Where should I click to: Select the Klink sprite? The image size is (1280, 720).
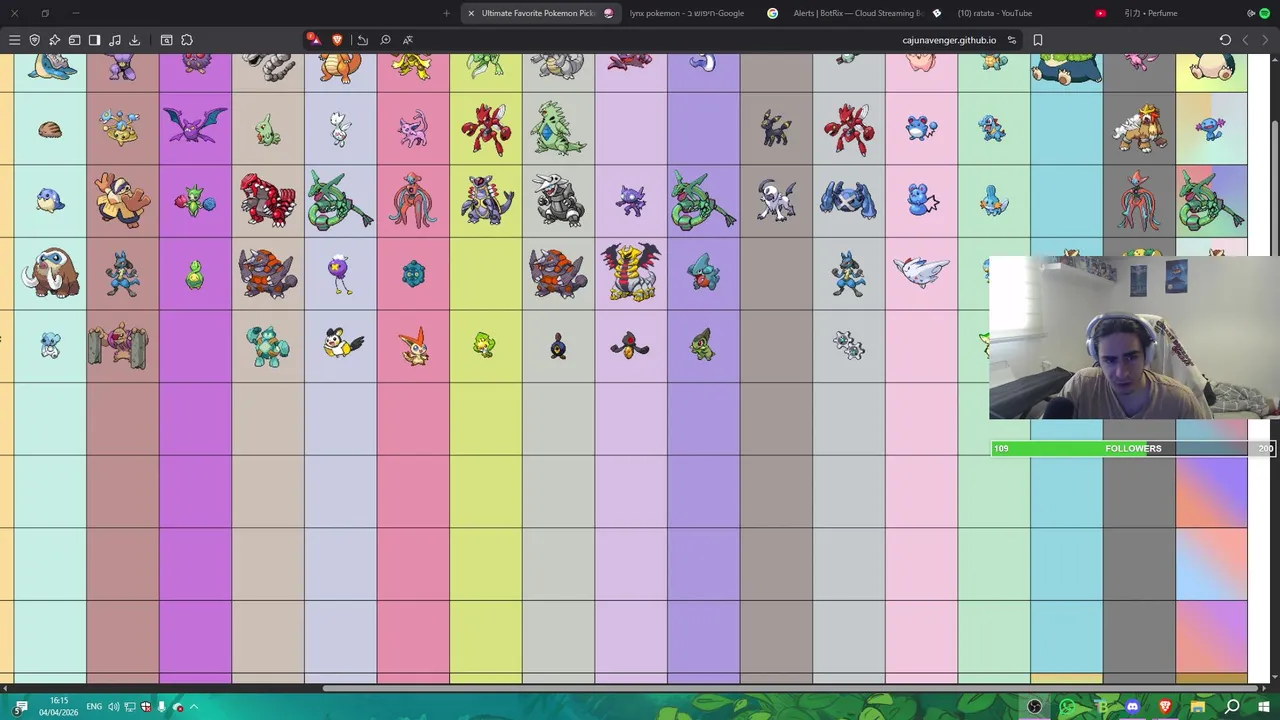(x=849, y=346)
